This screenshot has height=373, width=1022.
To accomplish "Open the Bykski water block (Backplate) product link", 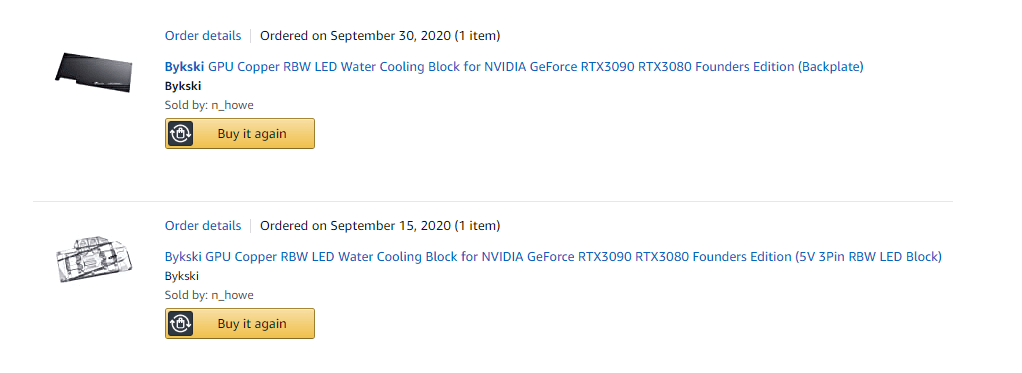I will click(x=514, y=67).
